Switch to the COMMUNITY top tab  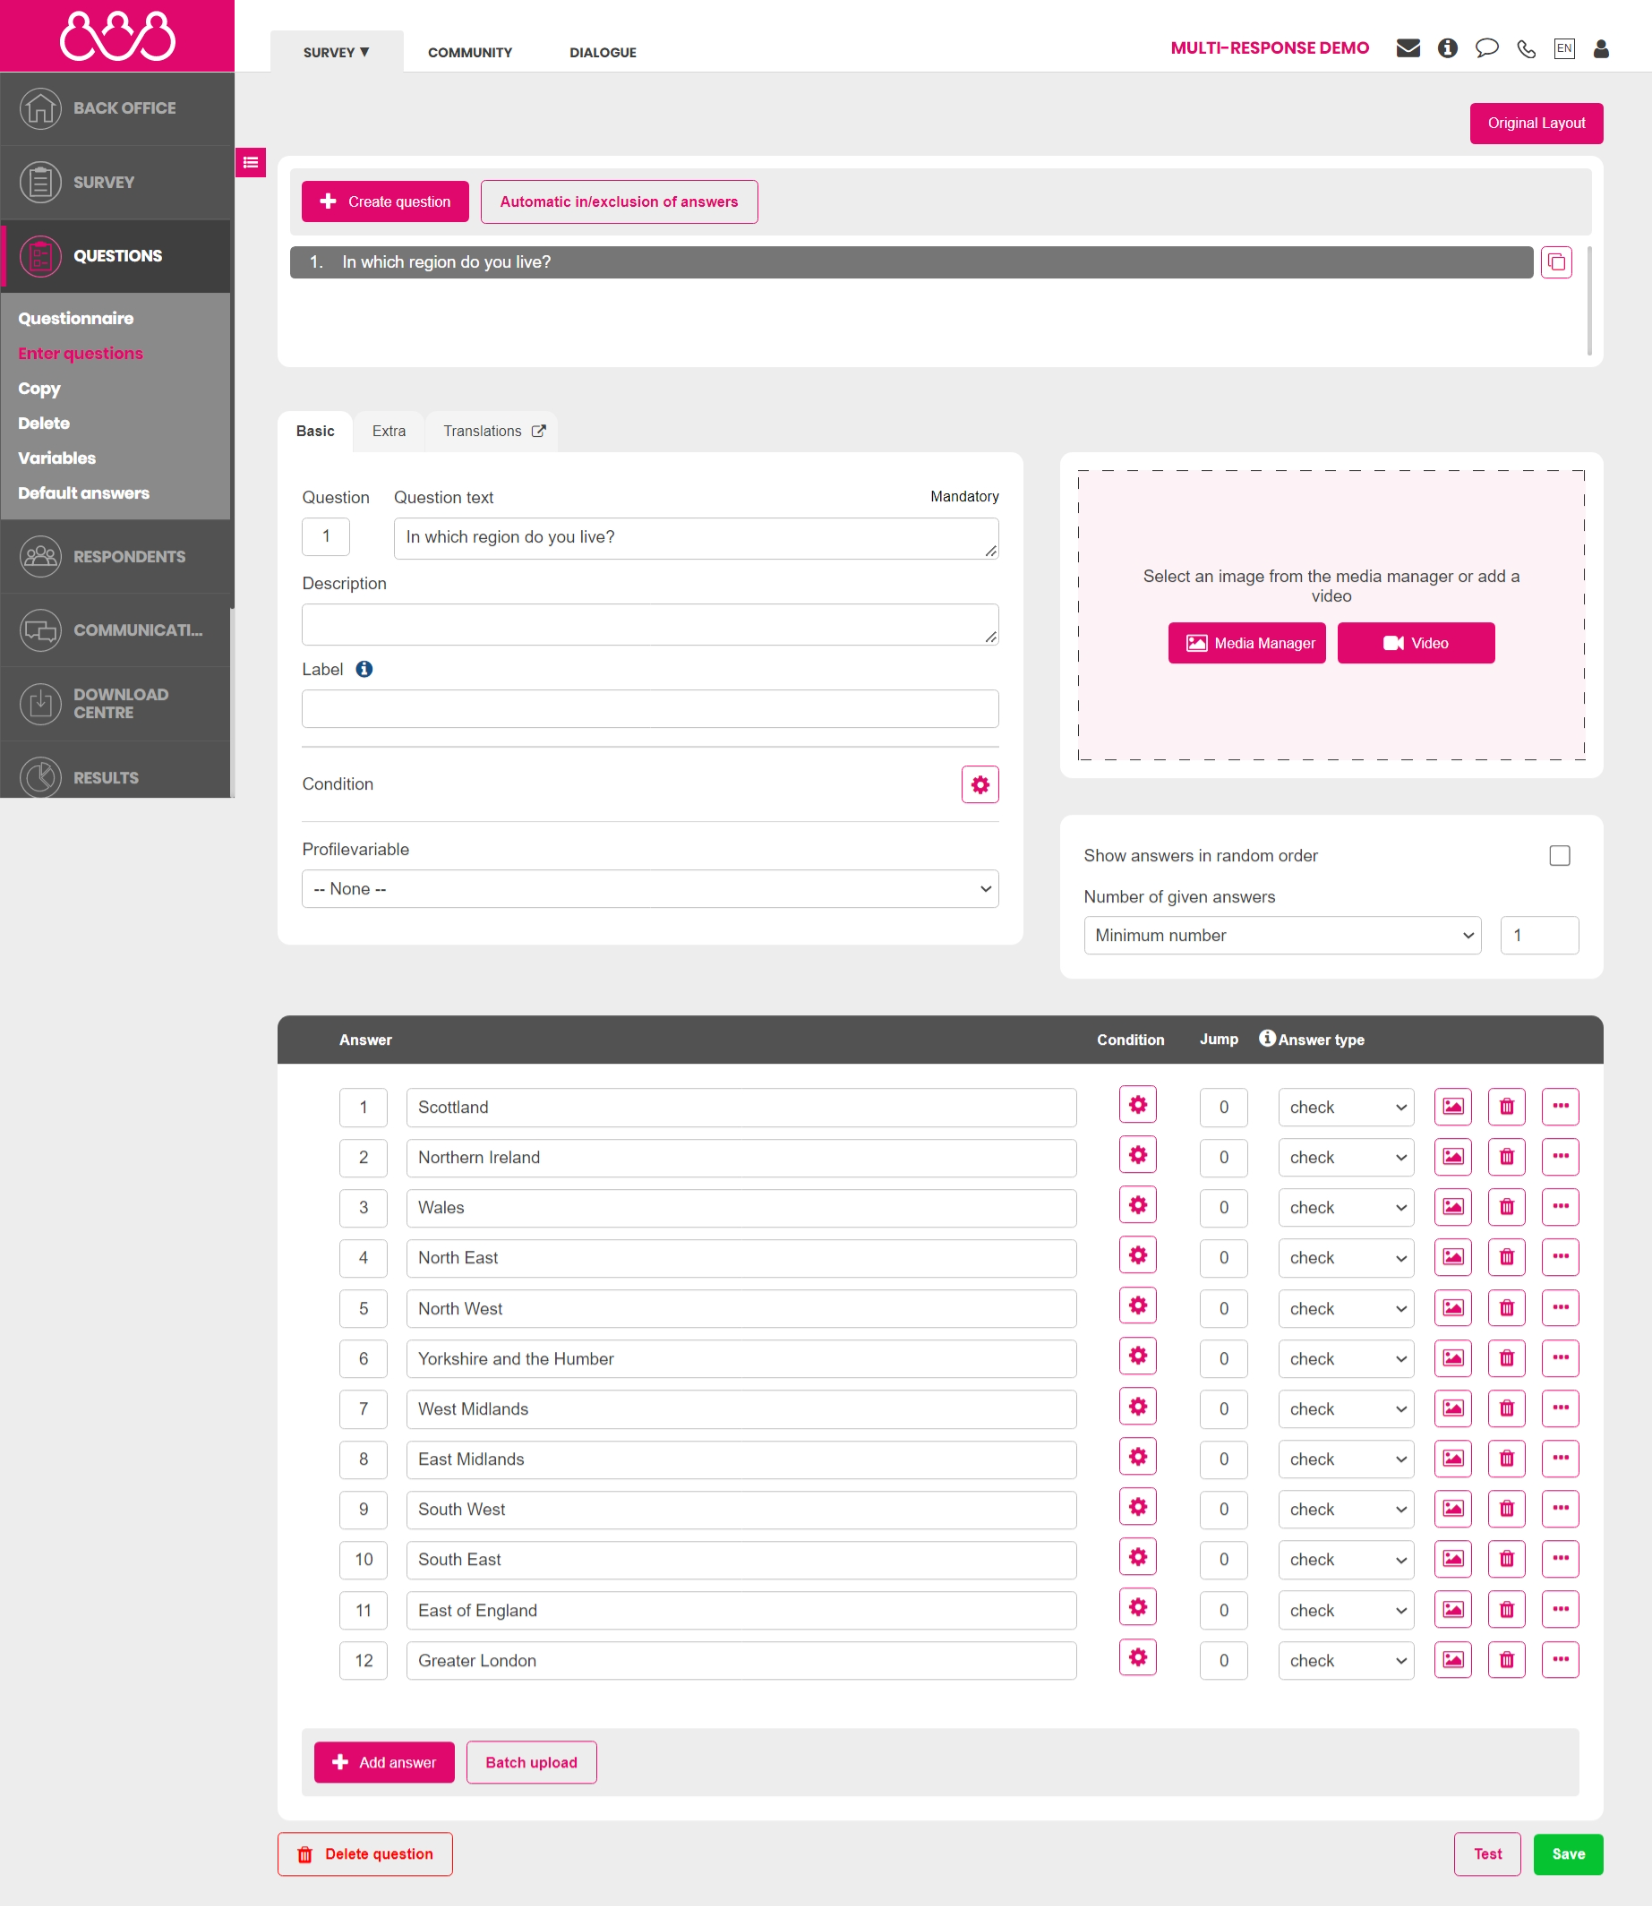point(470,52)
